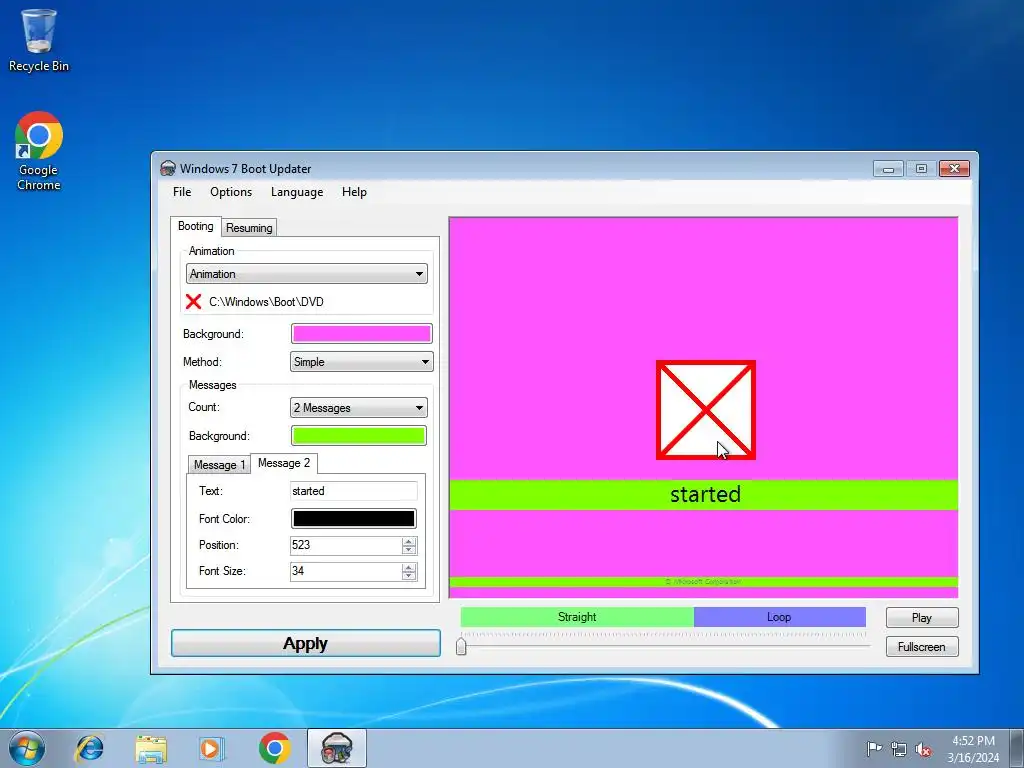Open Google Chrome desktop shortcut
This screenshot has width=1024, height=768.
point(39,151)
